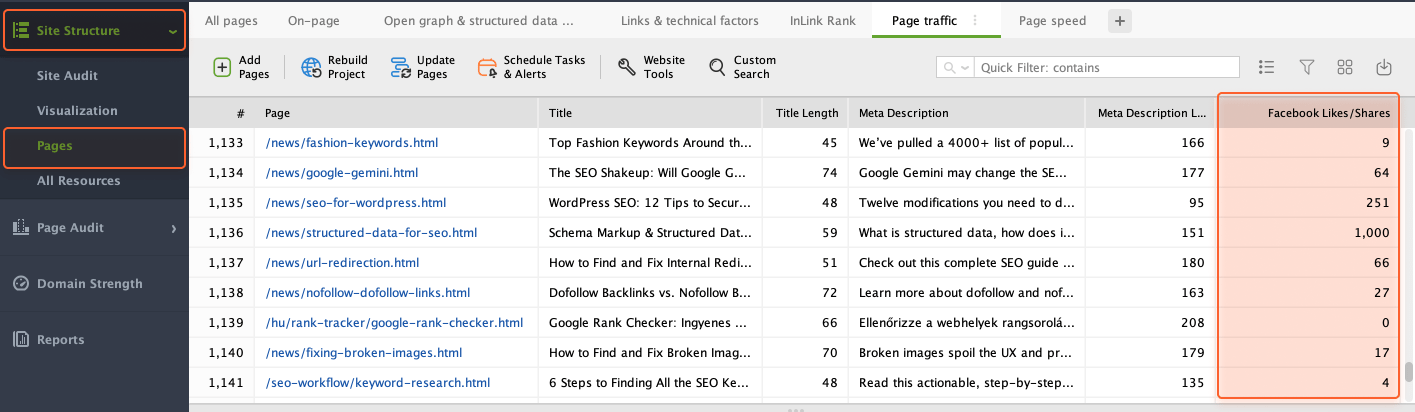Click the export download icon
The image size is (1415, 412).
pyautogui.click(x=1384, y=67)
